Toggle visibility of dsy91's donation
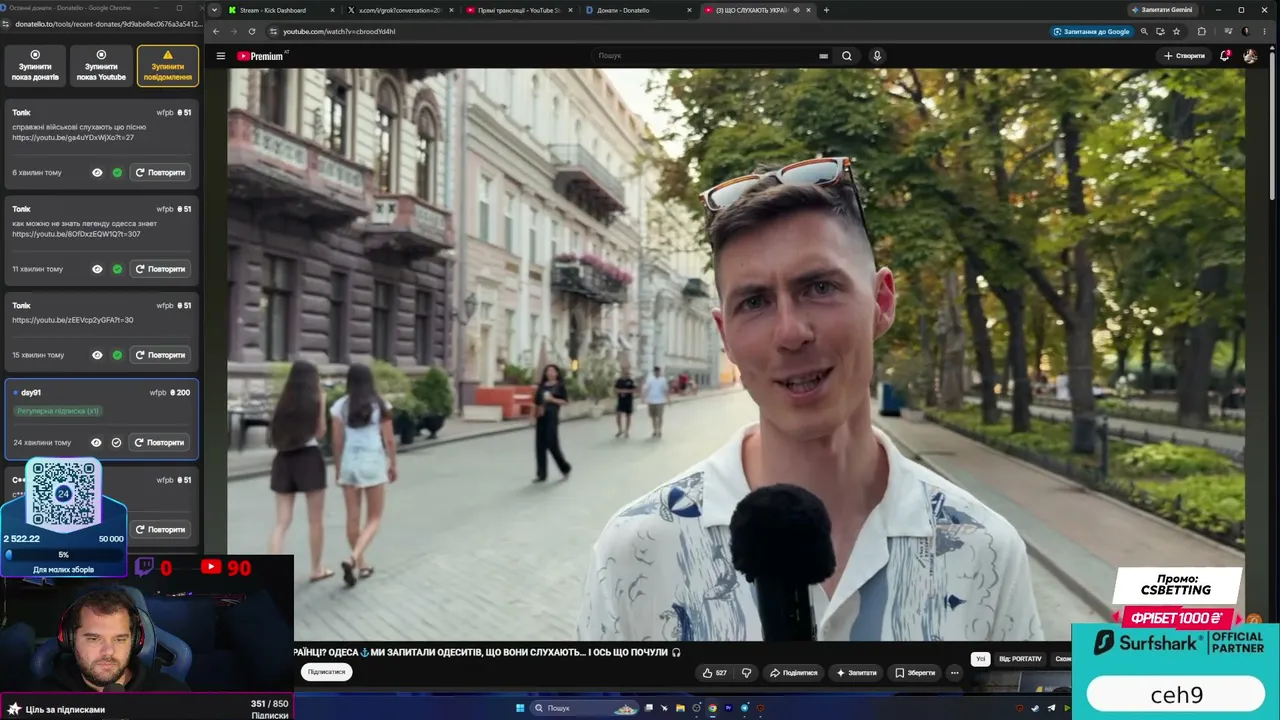The width and height of the screenshot is (1280, 720). pyautogui.click(x=96, y=443)
